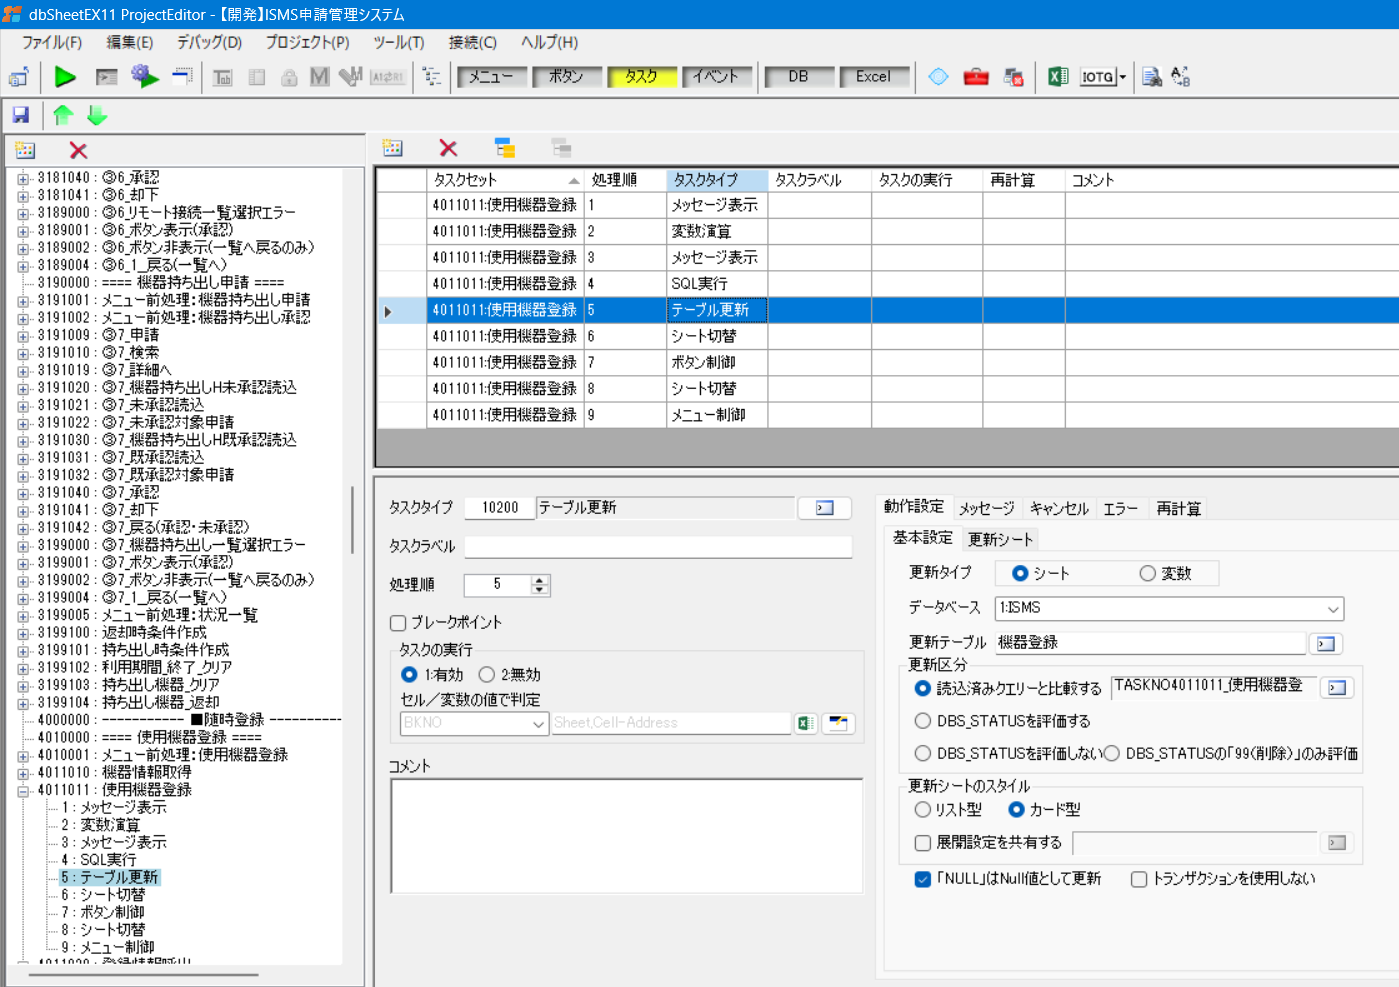
Task: Click the タスクラベル text field
Action: 658,547
